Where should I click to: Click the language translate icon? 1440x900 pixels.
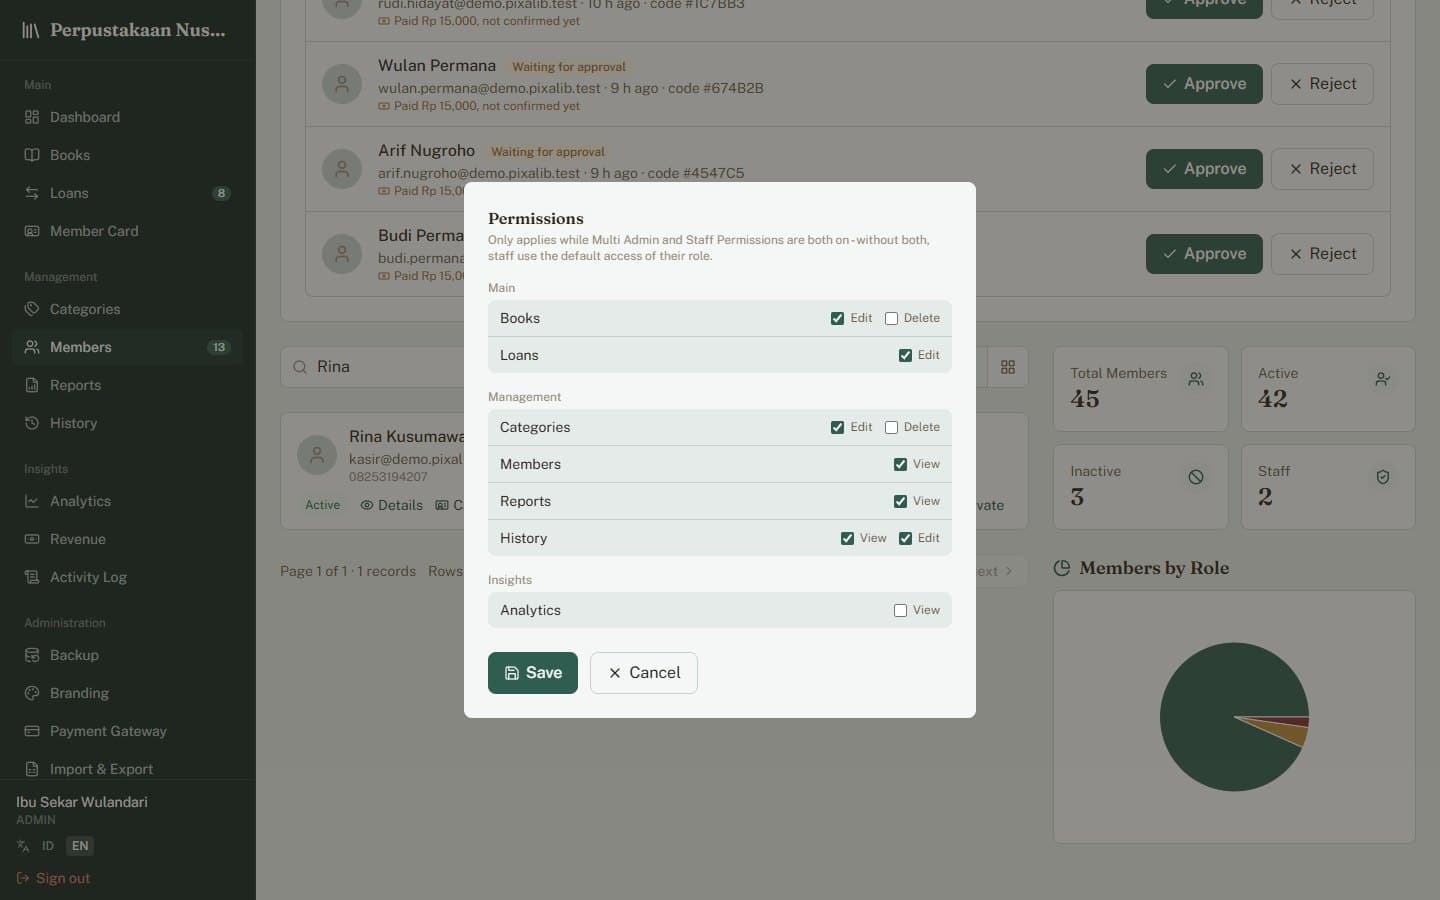coord(23,846)
